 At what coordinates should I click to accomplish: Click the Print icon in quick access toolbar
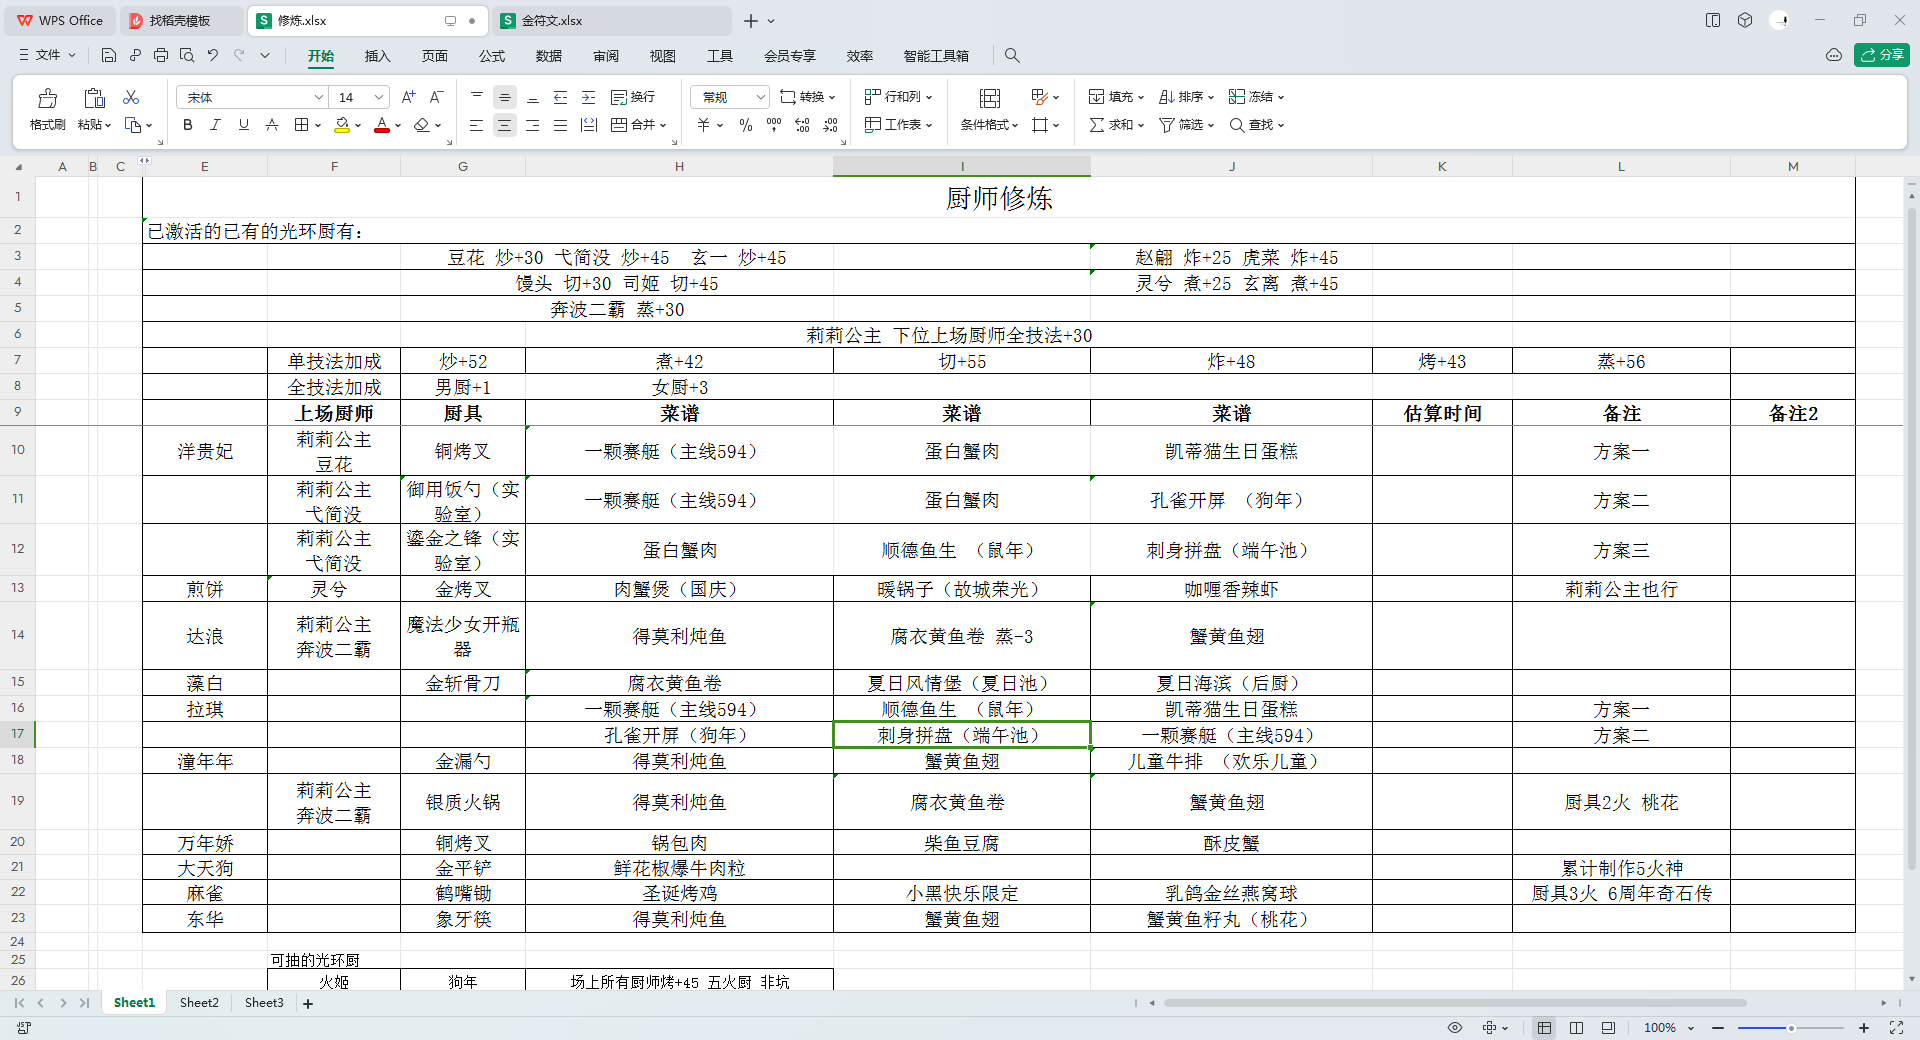point(161,55)
